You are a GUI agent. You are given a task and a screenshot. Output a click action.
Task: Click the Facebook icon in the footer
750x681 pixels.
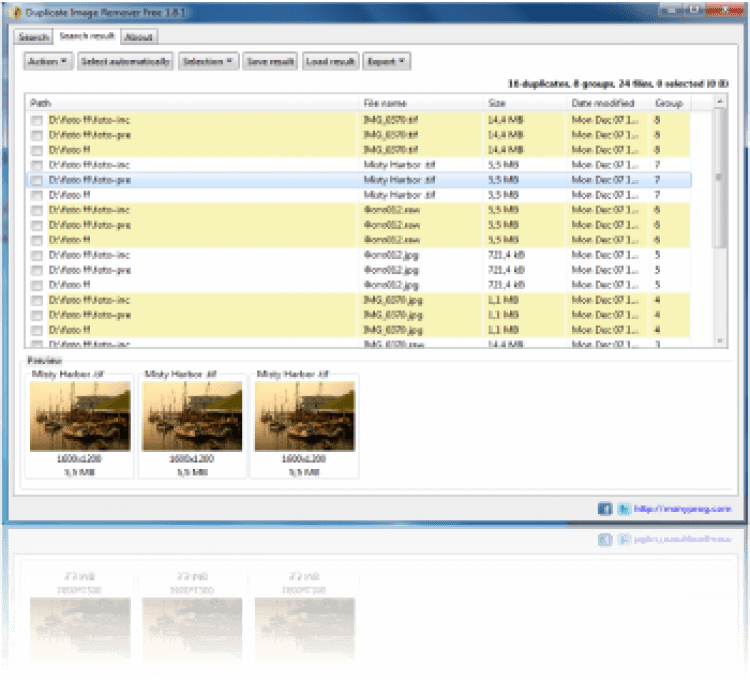[x=605, y=509]
